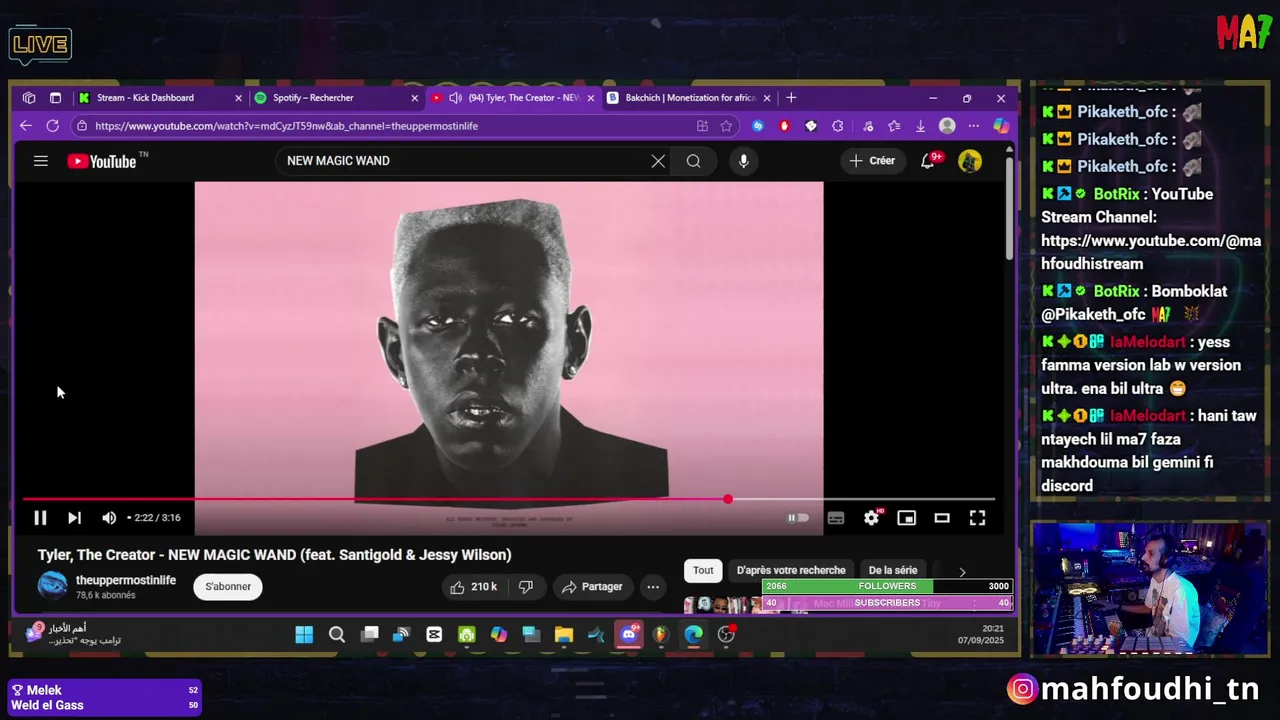Toggle theater mode
The width and height of the screenshot is (1280, 720).
coord(942,518)
